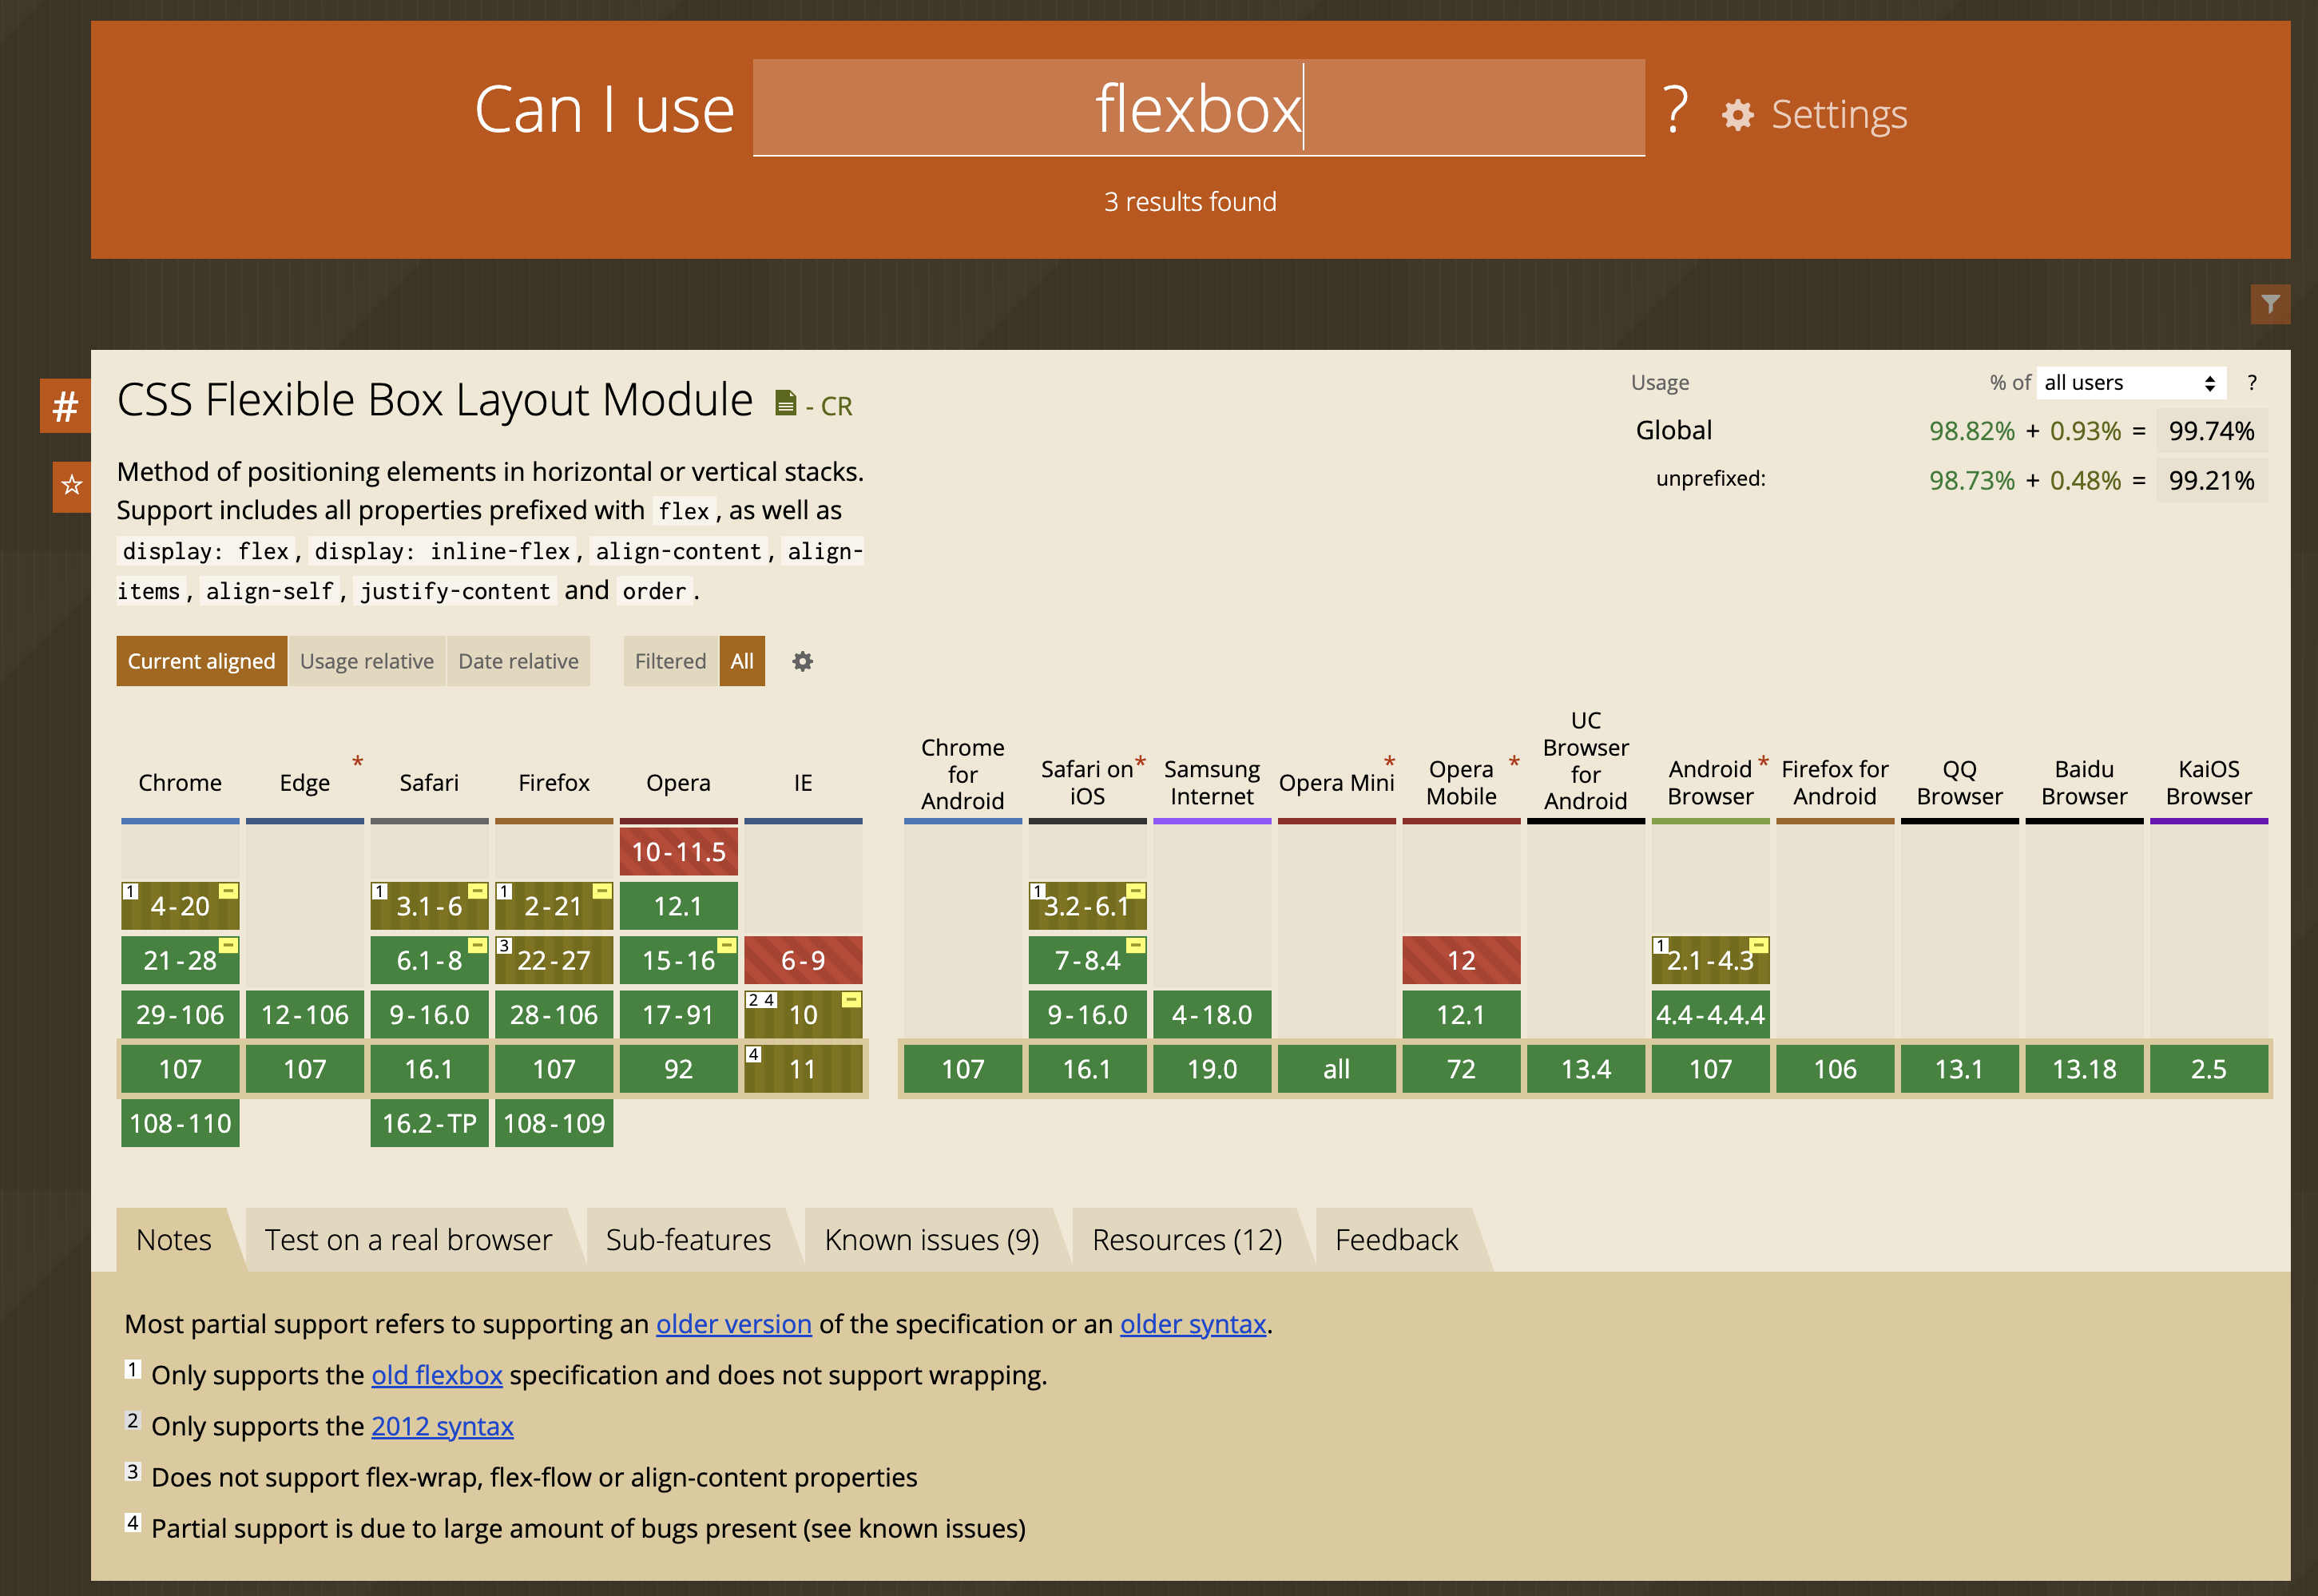The width and height of the screenshot is (2318, 1596).
Task: Open Settings via the gear icon in header
Action: click(x=1737, y=115)
